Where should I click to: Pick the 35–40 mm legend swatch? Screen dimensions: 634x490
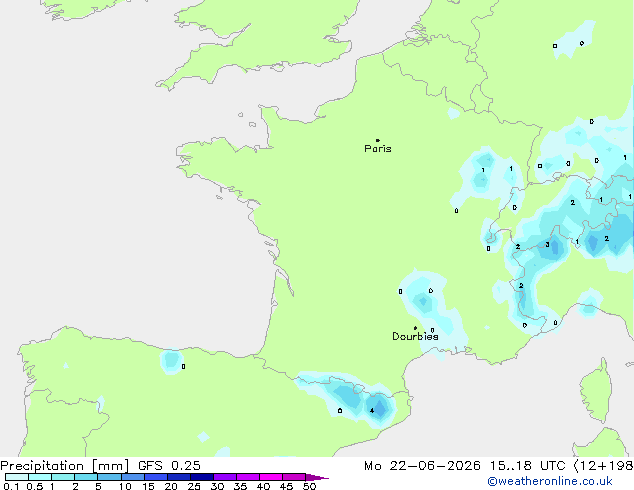click(247, 477)
